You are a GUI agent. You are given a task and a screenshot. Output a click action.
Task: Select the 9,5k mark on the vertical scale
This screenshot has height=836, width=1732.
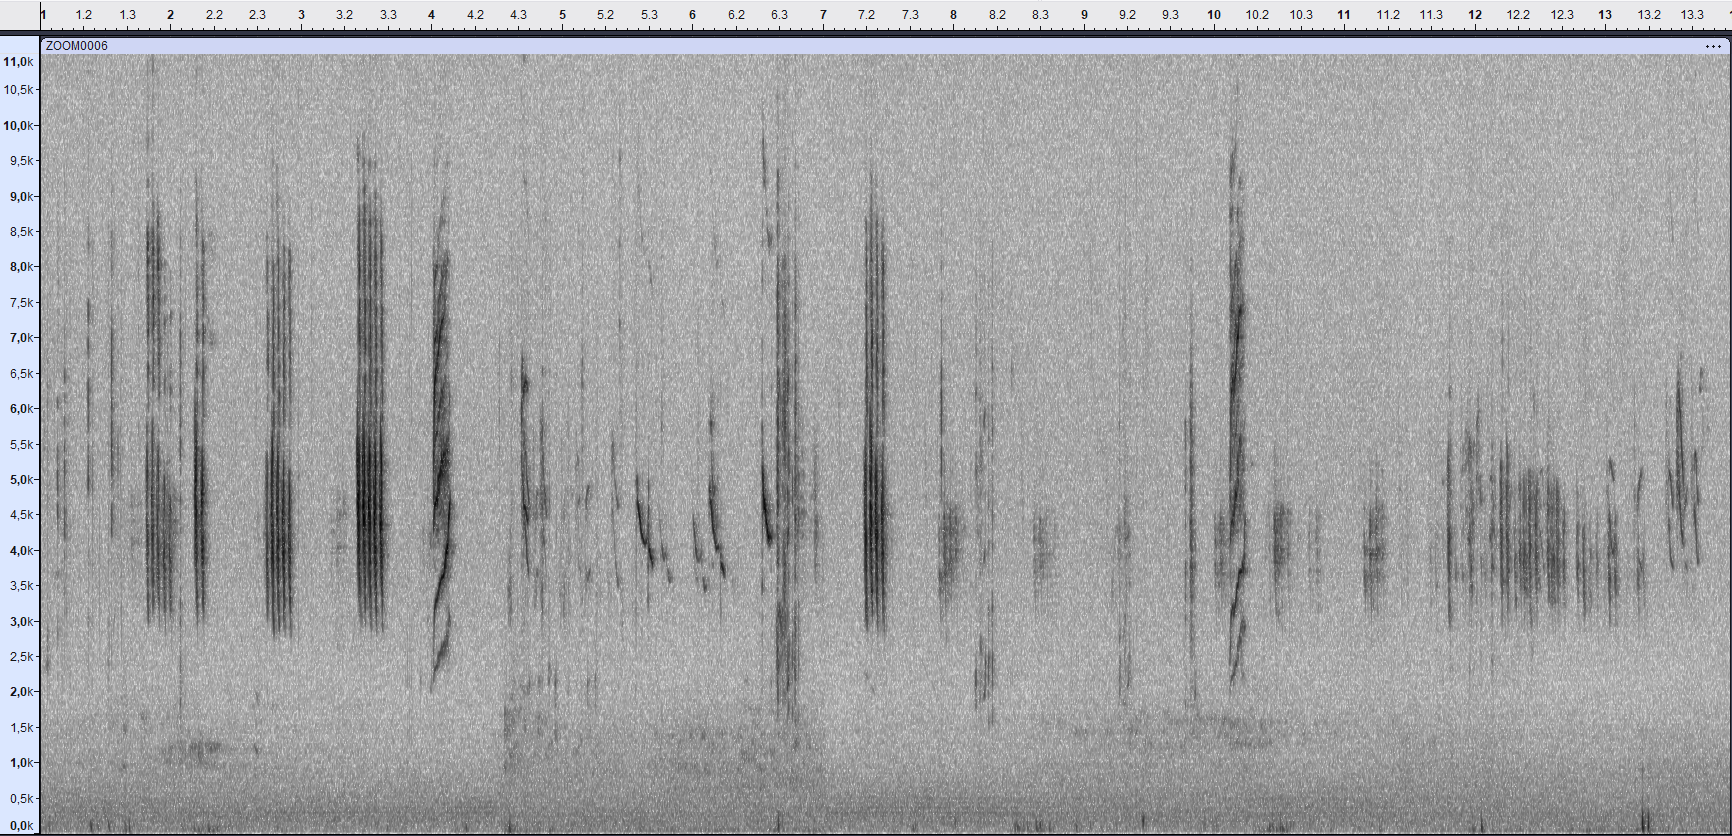coord(21,161)
